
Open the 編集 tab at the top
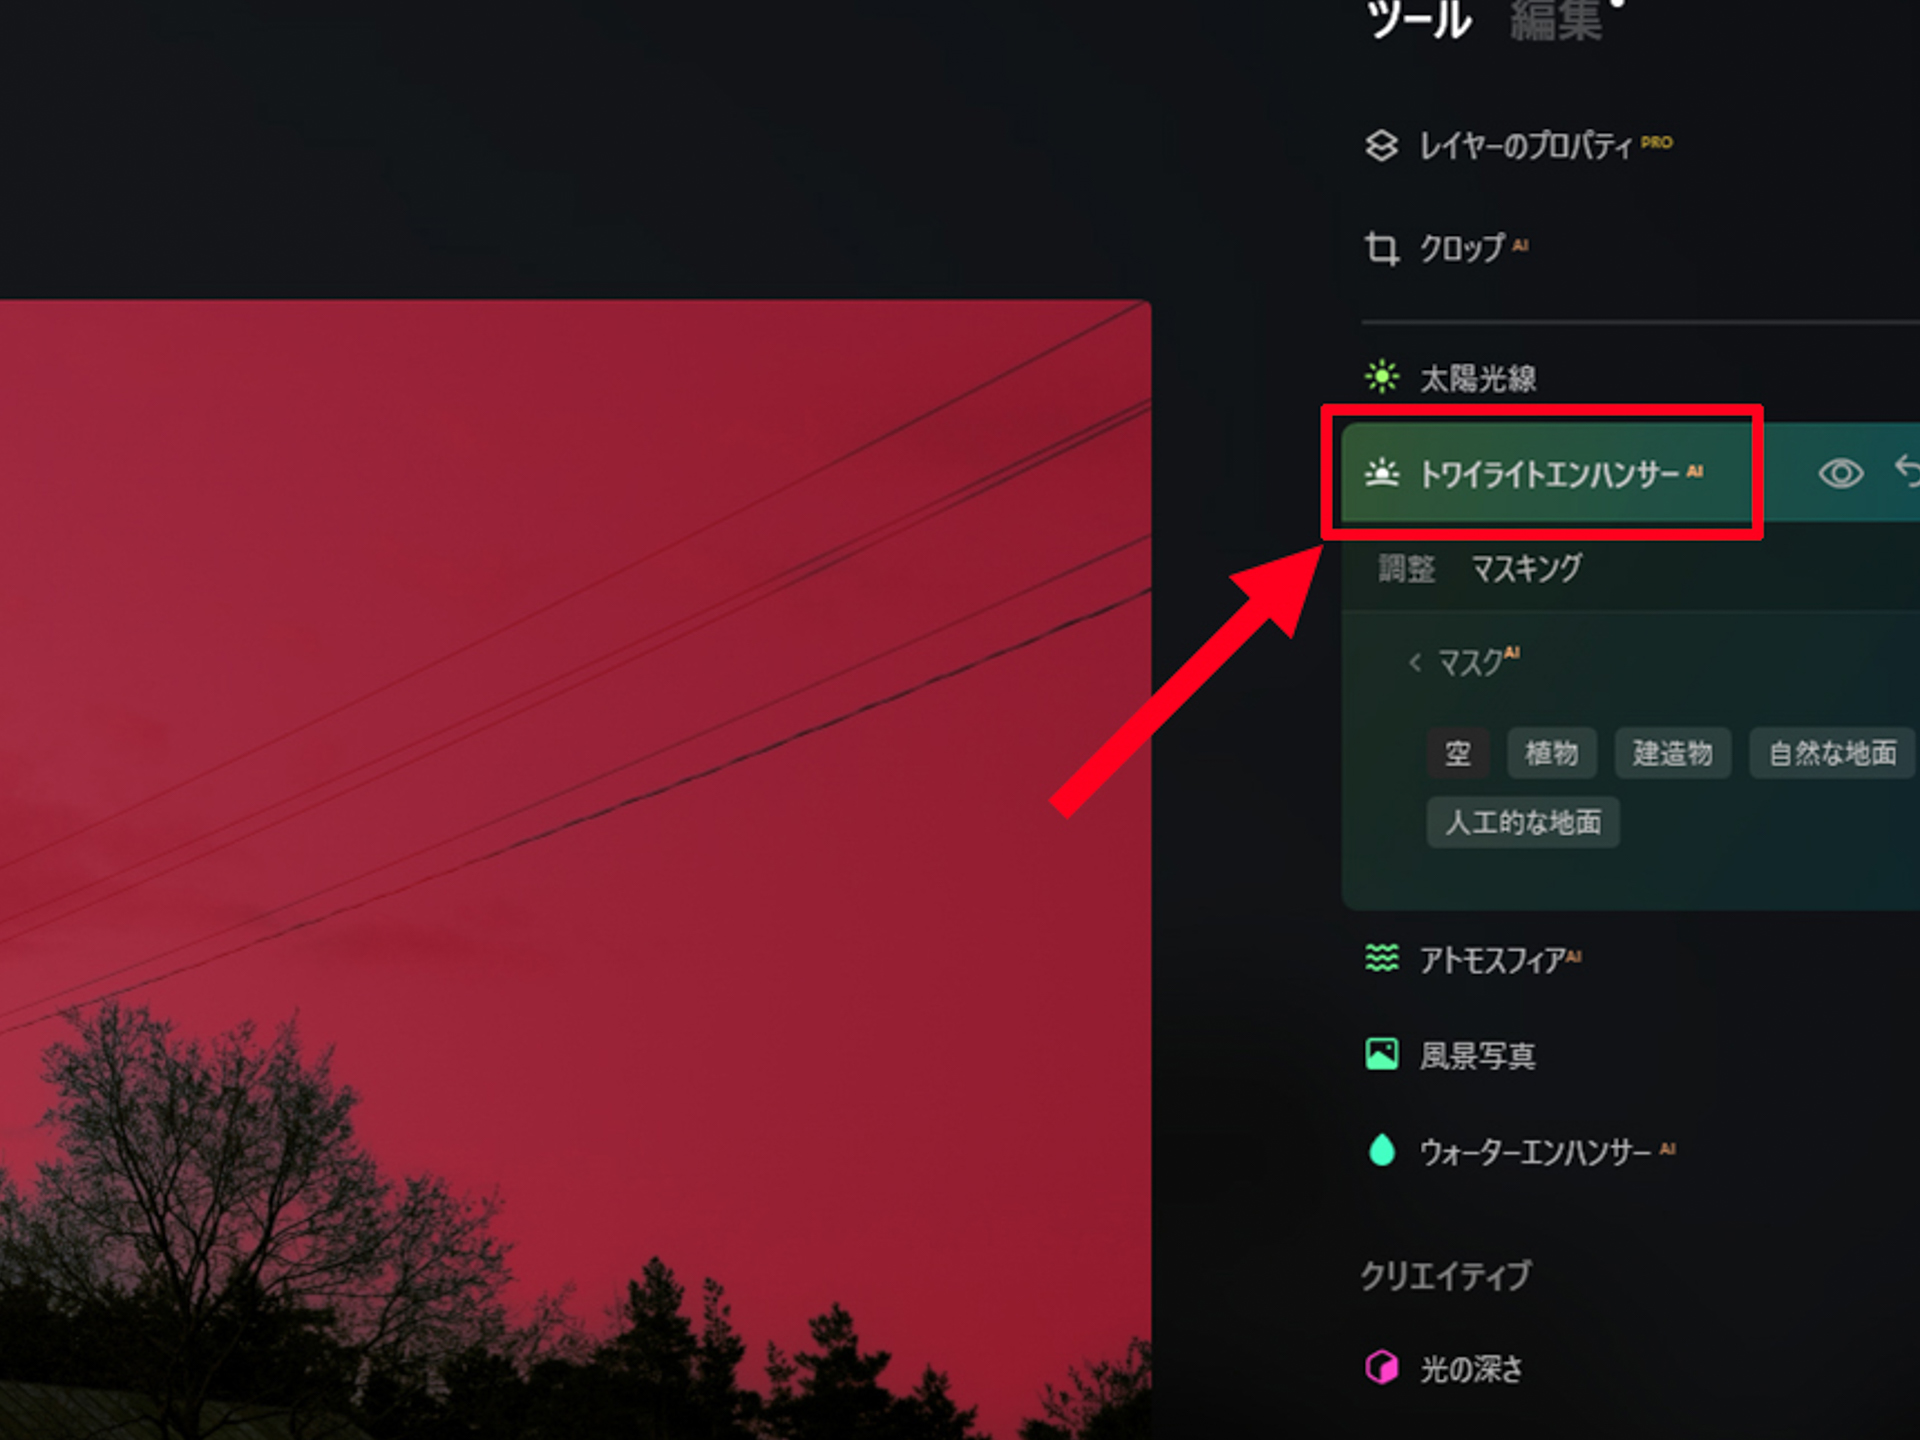click(1556, 20)
